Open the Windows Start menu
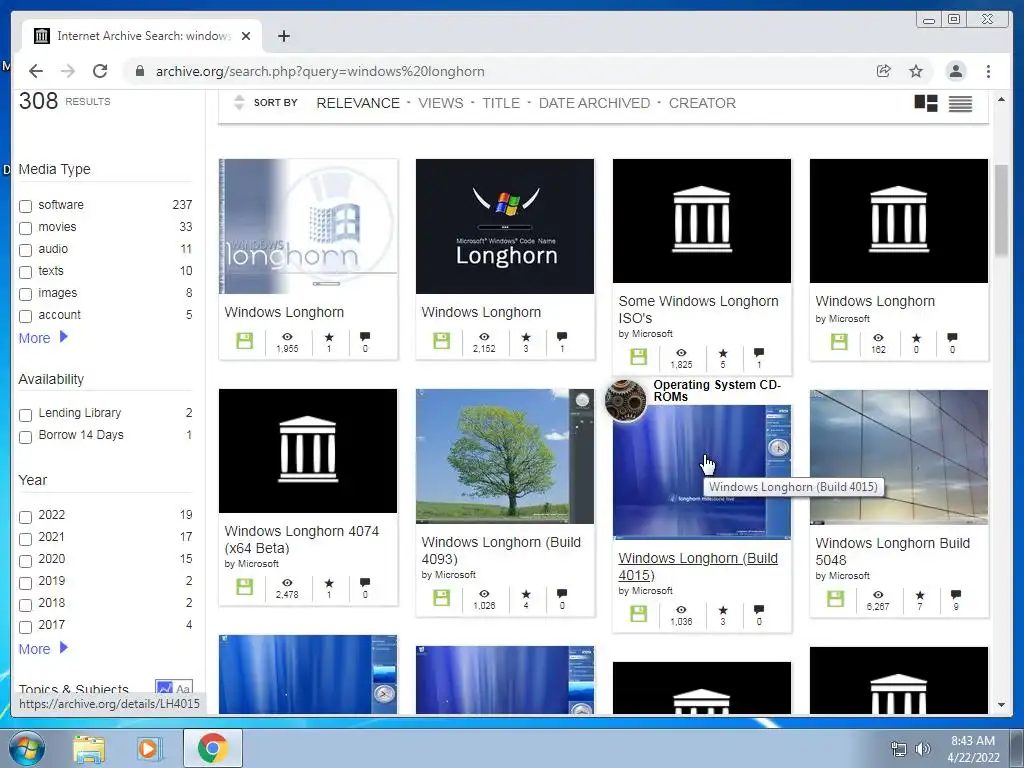1024x768 pixels. pyautogui.click(x=27, y=748)
